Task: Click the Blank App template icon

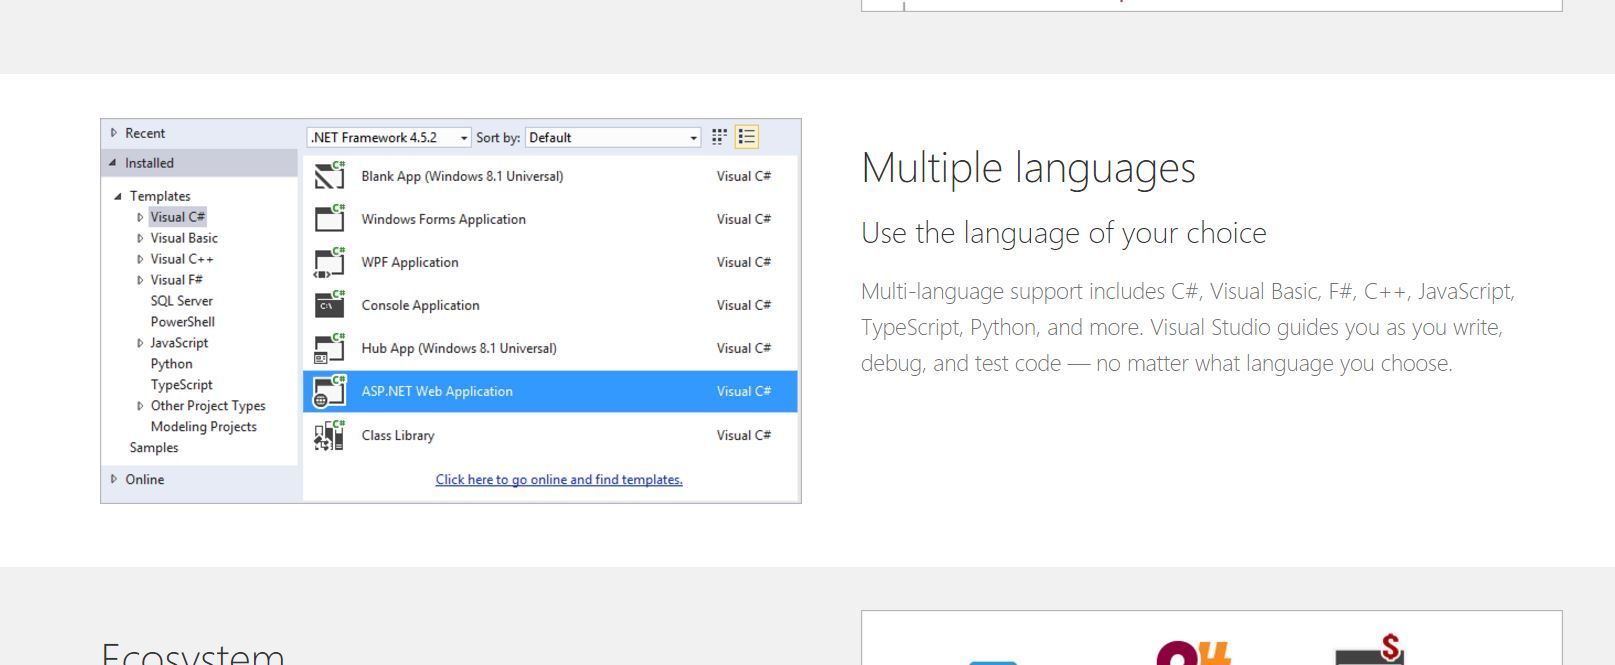Action: pyautogui.click(x=330, y=176)
